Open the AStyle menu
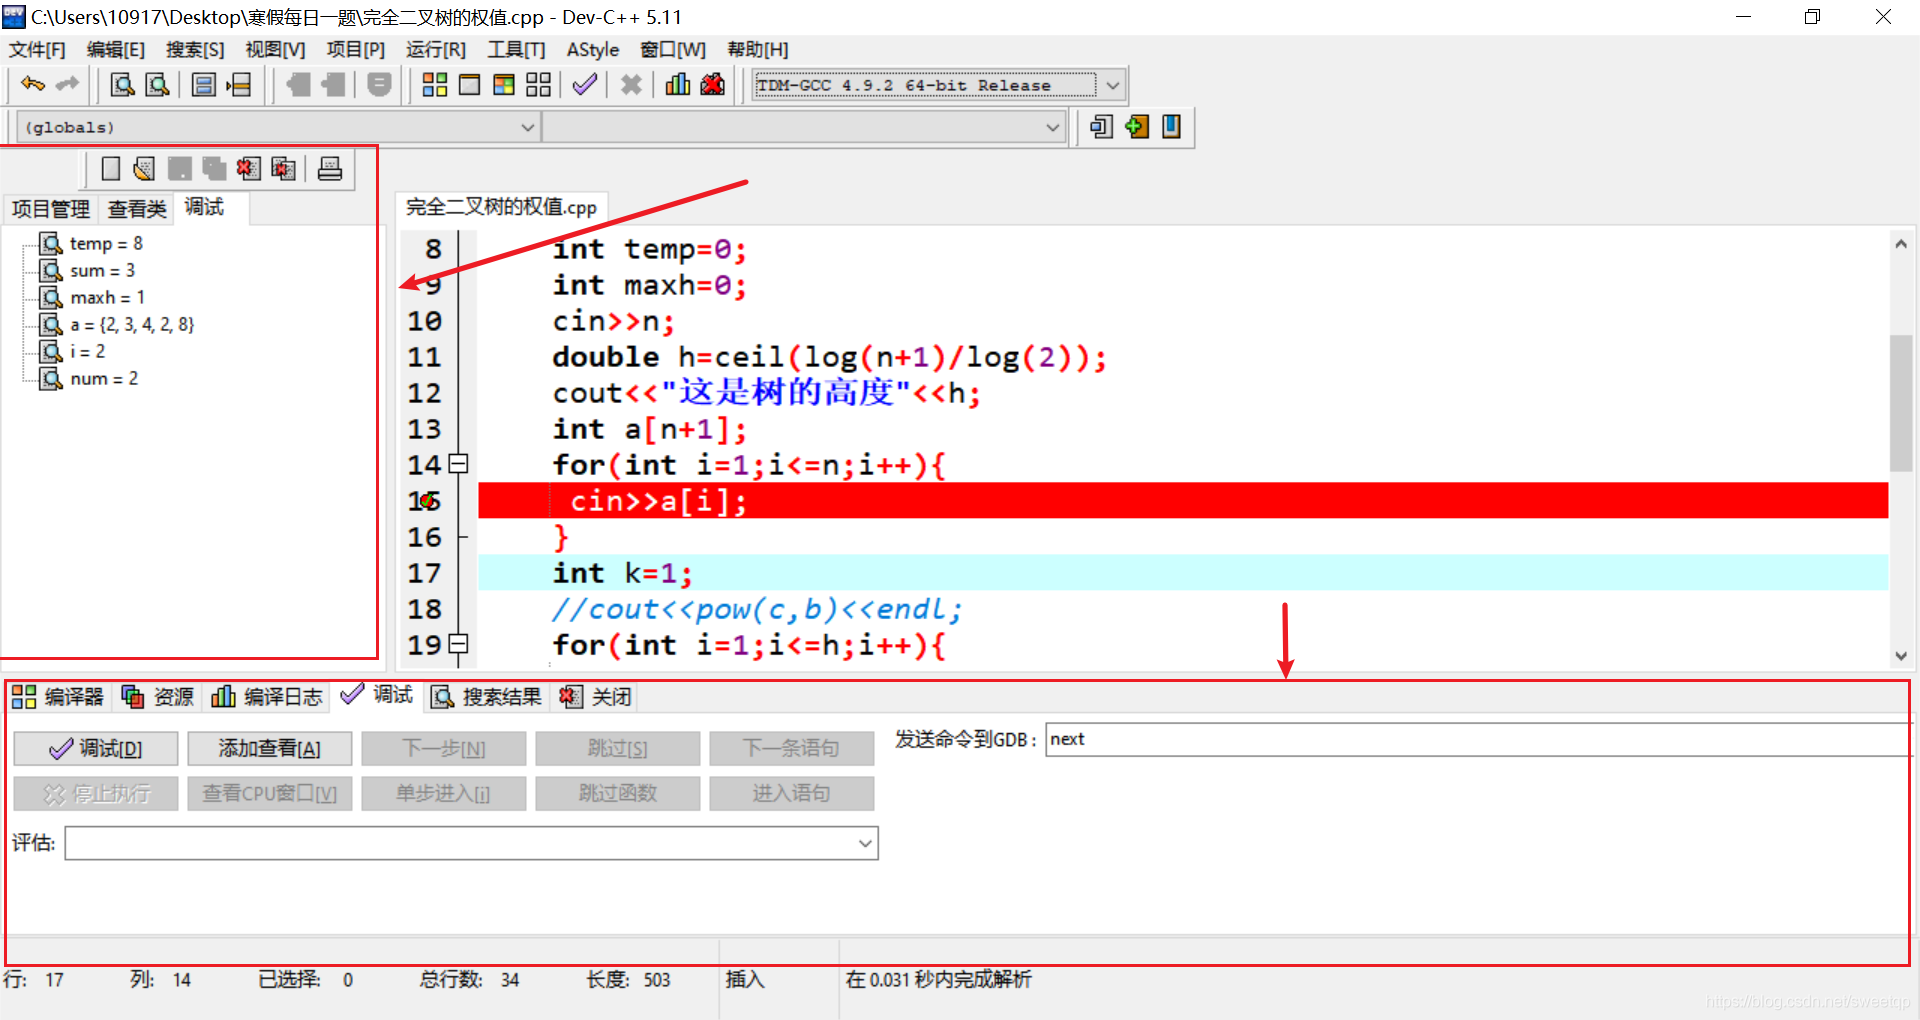The height and width of the screenshot is (1020, 1920). point(593,49)
